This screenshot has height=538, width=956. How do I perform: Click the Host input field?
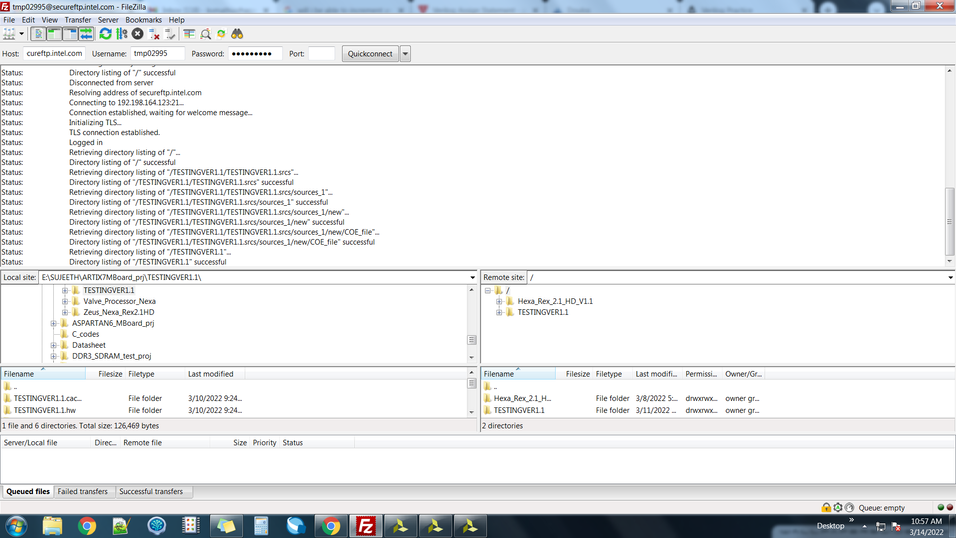coord(54,54)
